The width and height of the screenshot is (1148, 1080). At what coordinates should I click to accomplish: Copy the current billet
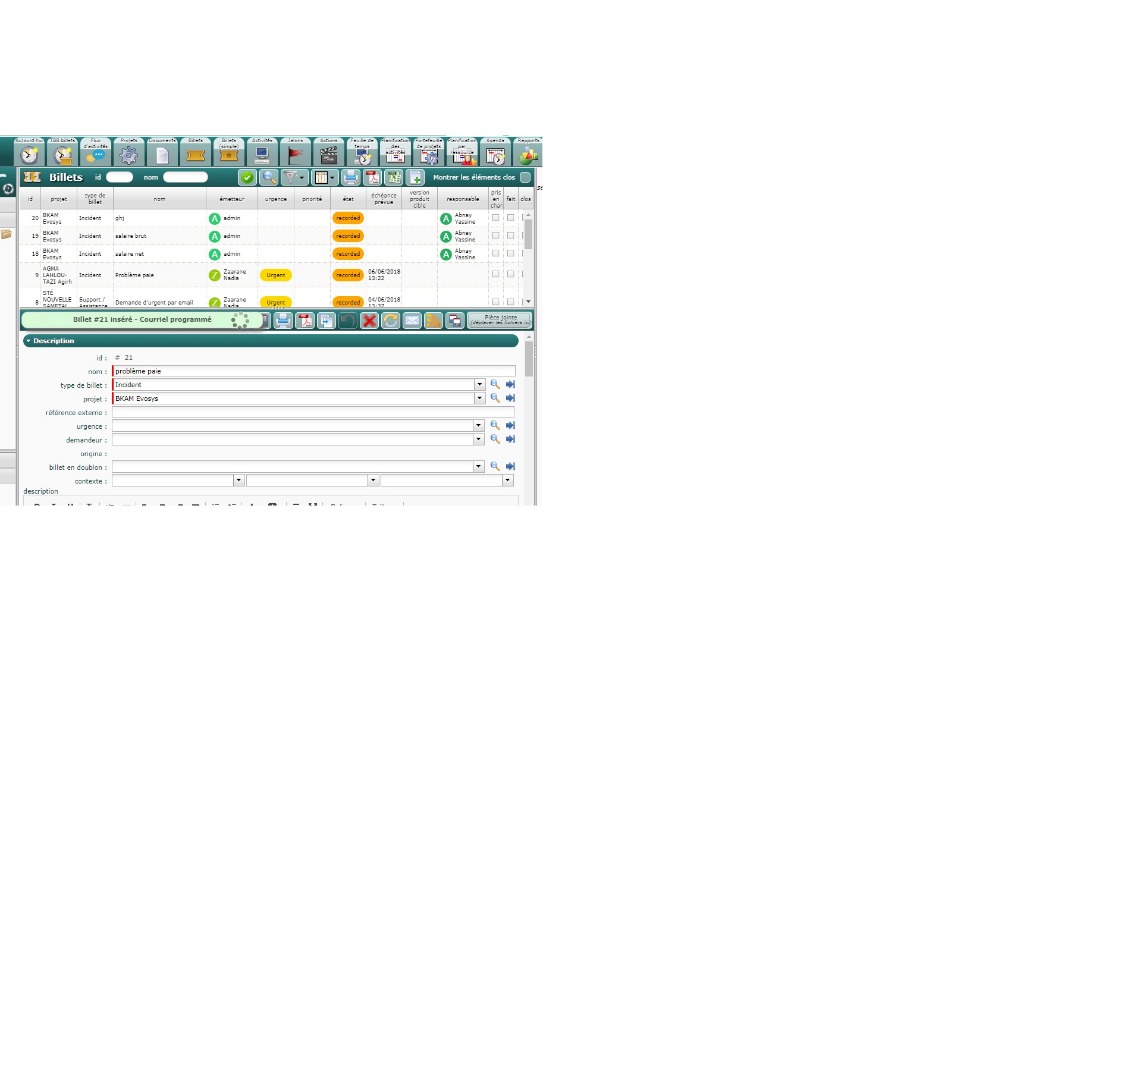(x=327, y=321)
